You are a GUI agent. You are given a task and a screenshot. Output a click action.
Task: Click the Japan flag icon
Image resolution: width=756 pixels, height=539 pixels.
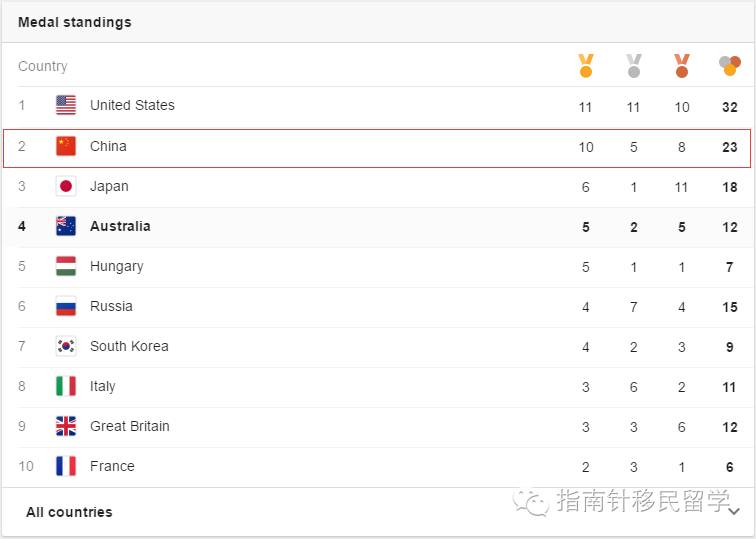(x=66, y=186)
